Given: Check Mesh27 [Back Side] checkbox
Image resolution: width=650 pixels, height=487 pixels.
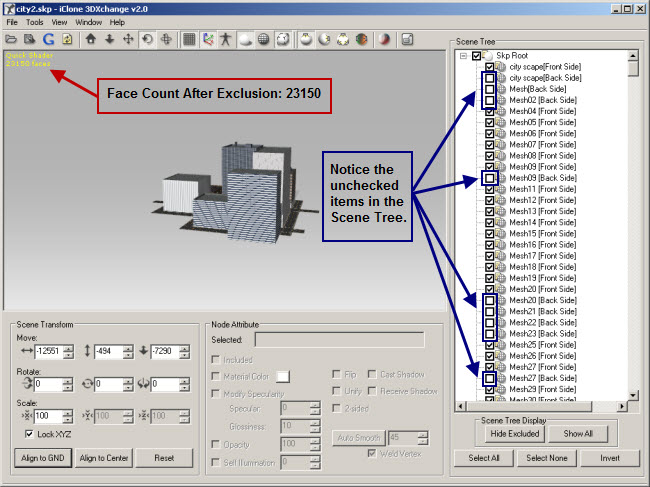Looking at the screenshot, I should pos(490,378).
